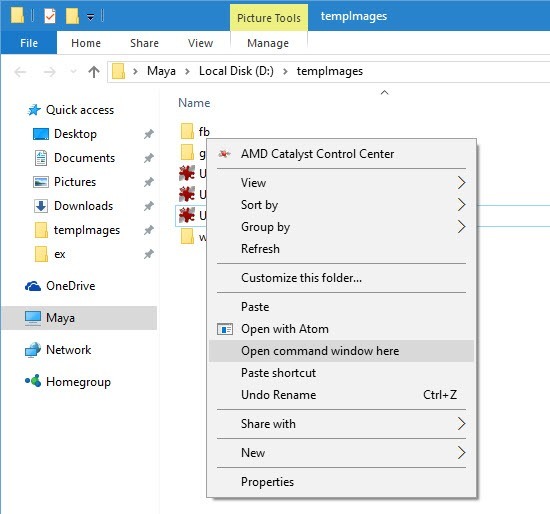Click the folder icon in the address bar
The height and width of the screenshot is (514, 550).
(x=119, y=71)
